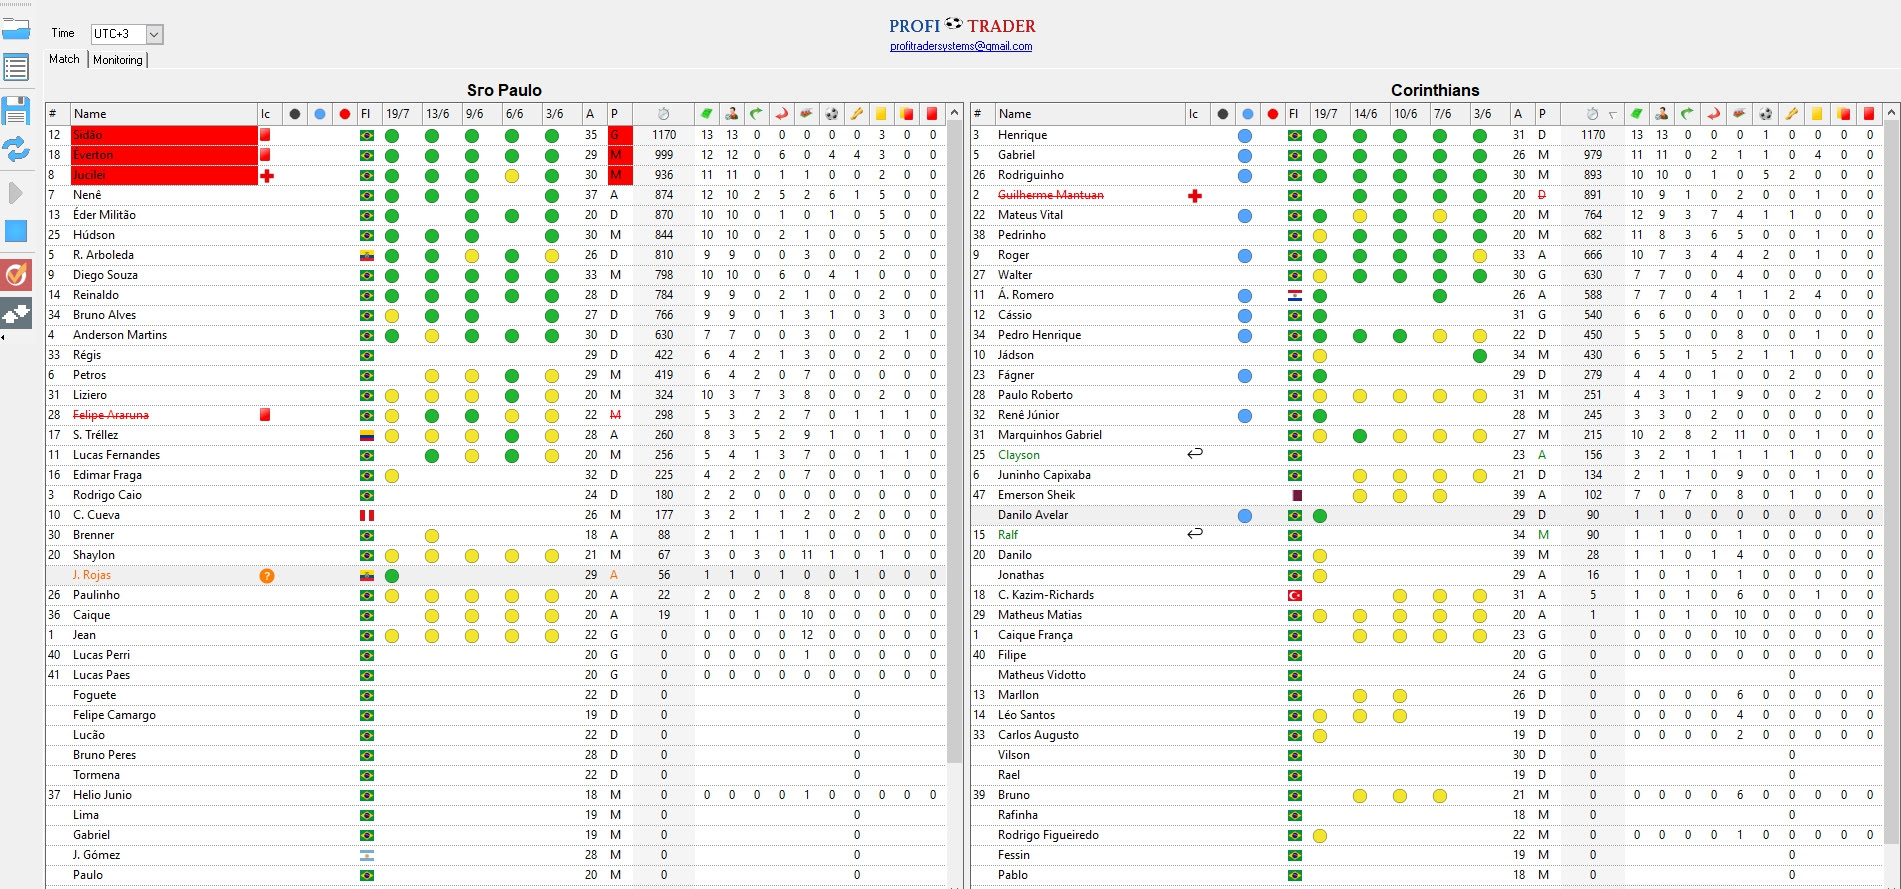This screenshot has width=1901, height=889.
Task: Select the Sidão player row
Action: pos(495,135)
